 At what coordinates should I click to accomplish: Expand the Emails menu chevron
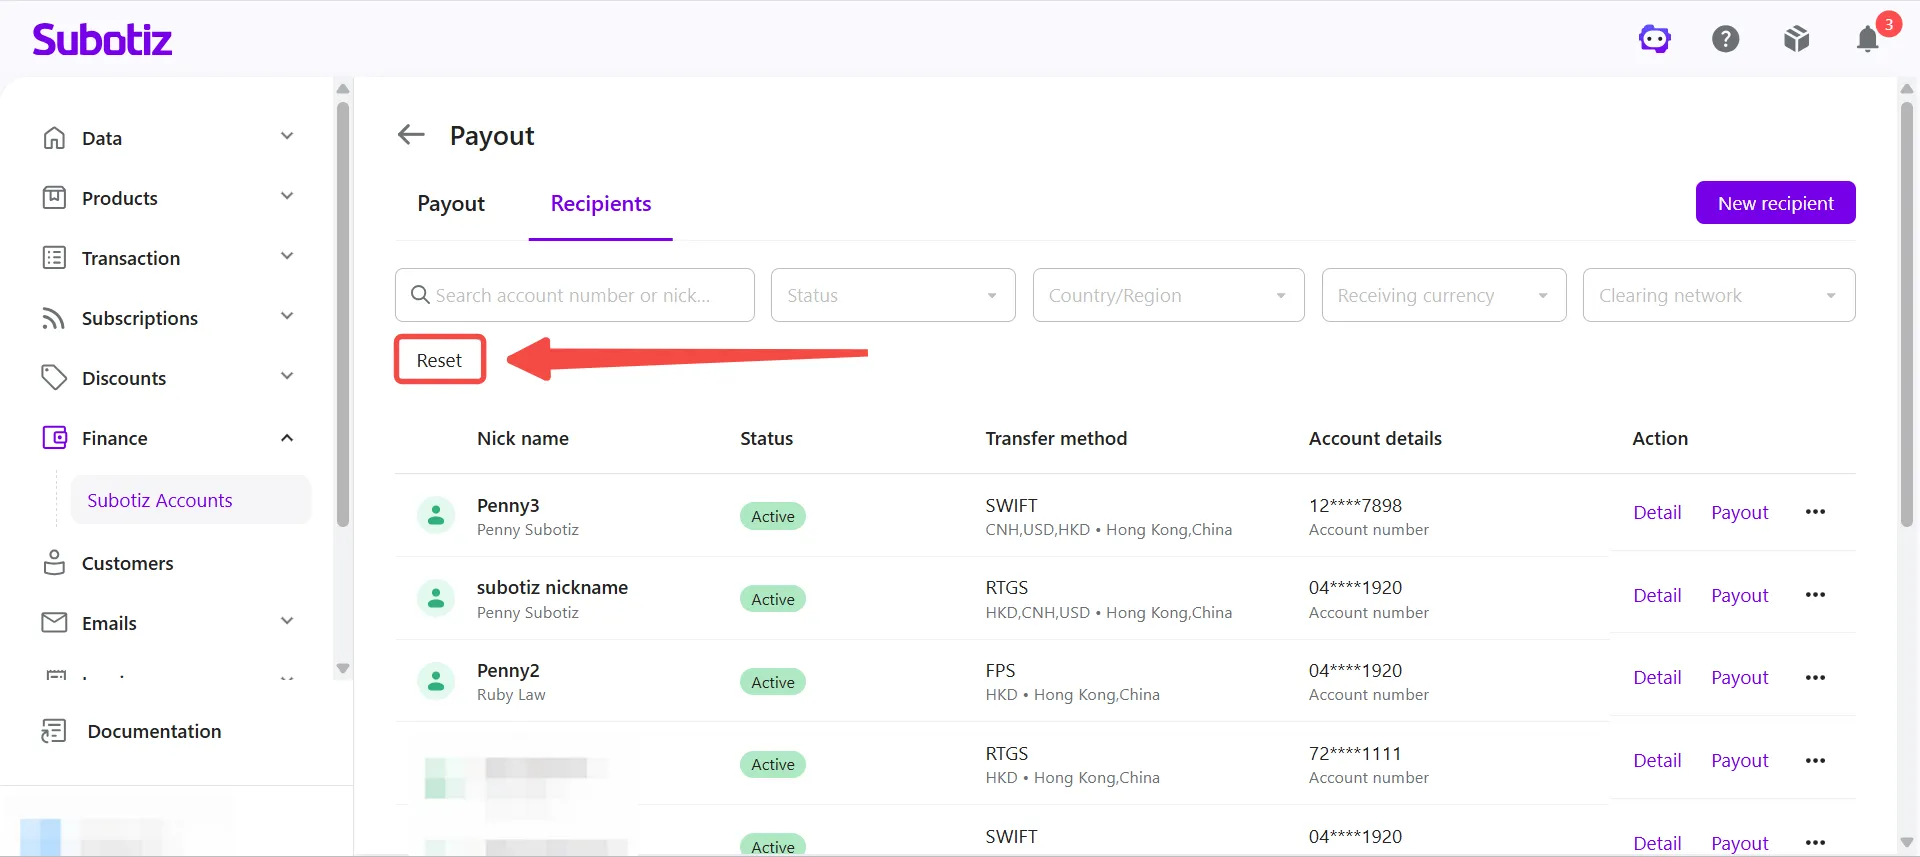coord(287,622)
